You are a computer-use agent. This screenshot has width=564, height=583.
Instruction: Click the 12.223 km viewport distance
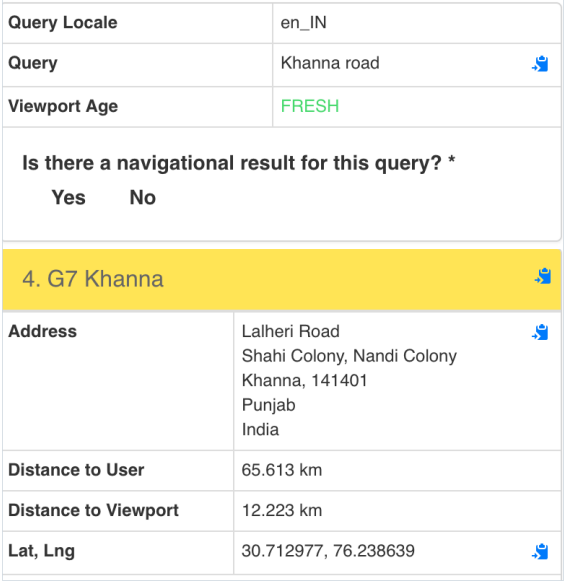pyautogui.click(x=282, y=510)
